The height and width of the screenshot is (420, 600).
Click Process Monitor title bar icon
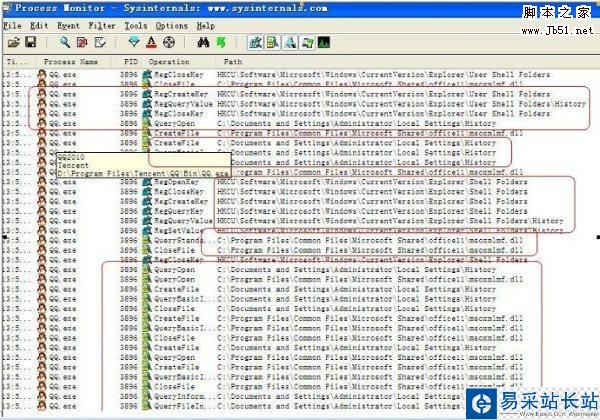pyautogui.click(x=7, y=8)
